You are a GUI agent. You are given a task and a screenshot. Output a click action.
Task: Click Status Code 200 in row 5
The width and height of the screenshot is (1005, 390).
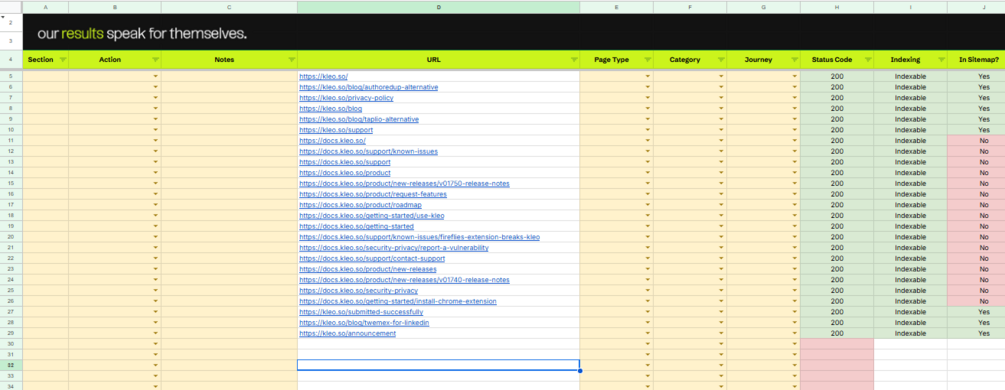(837, 76)
